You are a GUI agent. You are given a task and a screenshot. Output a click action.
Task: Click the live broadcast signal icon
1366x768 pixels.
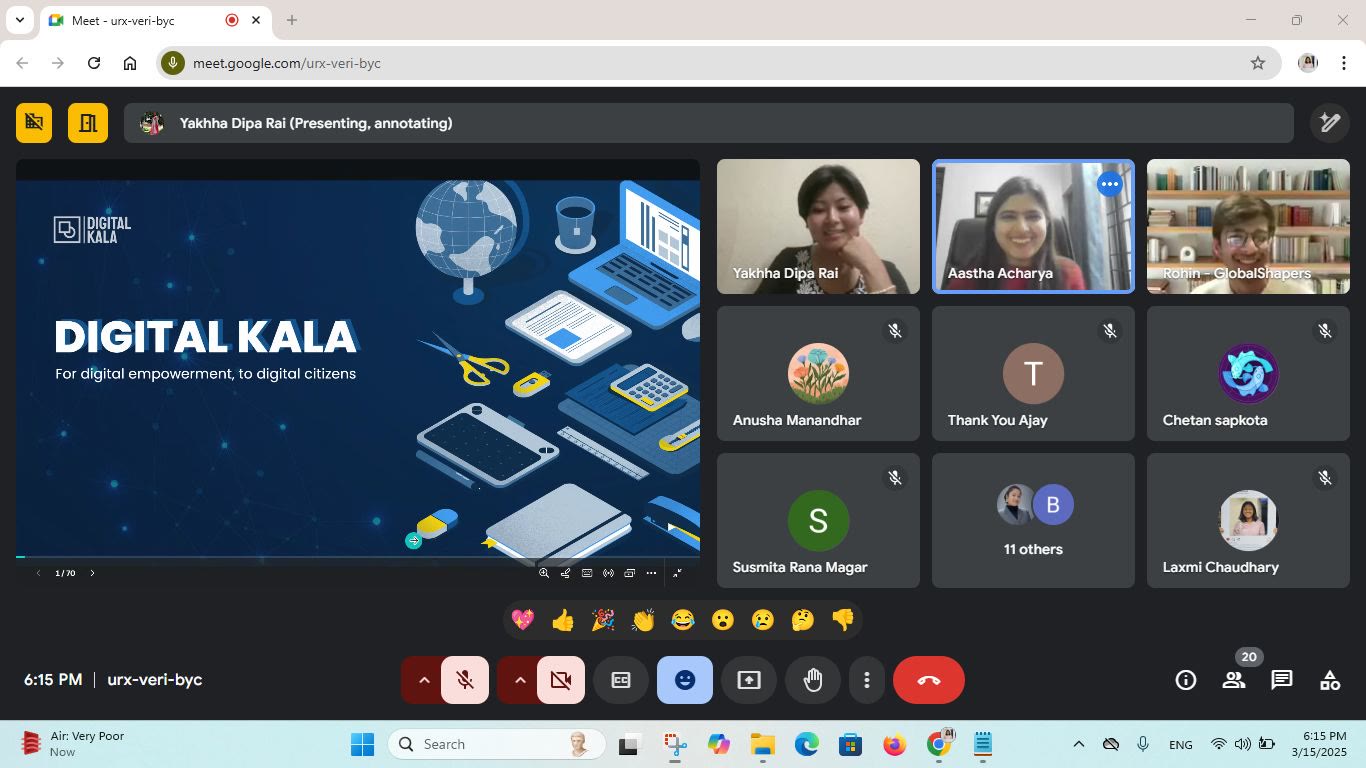(608, 573)
